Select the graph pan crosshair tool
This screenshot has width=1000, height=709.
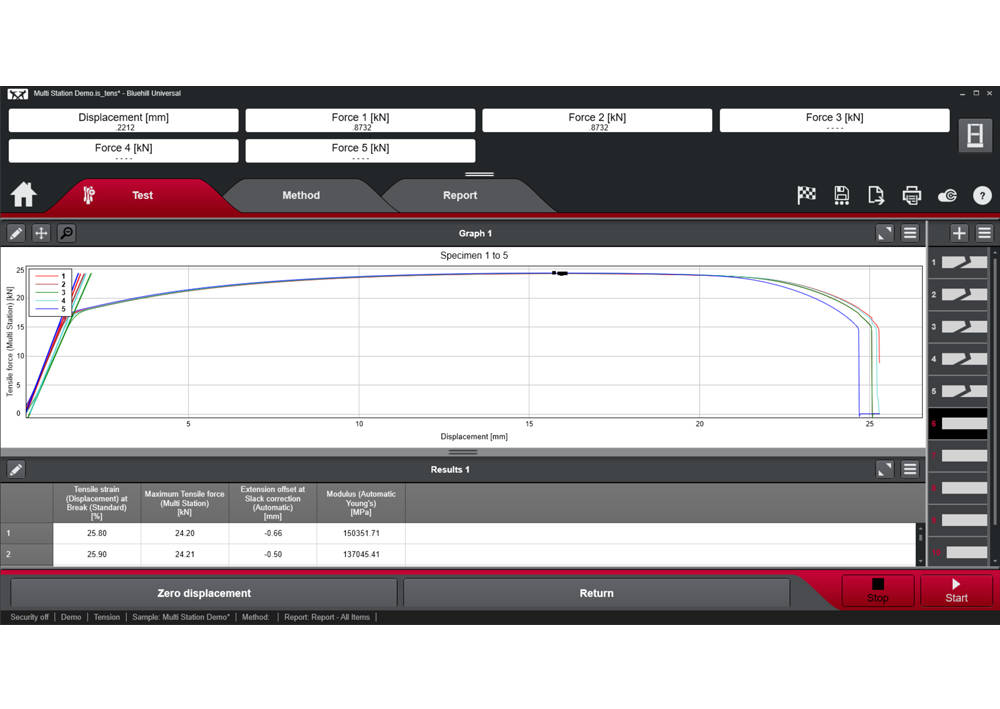[41, 233]
